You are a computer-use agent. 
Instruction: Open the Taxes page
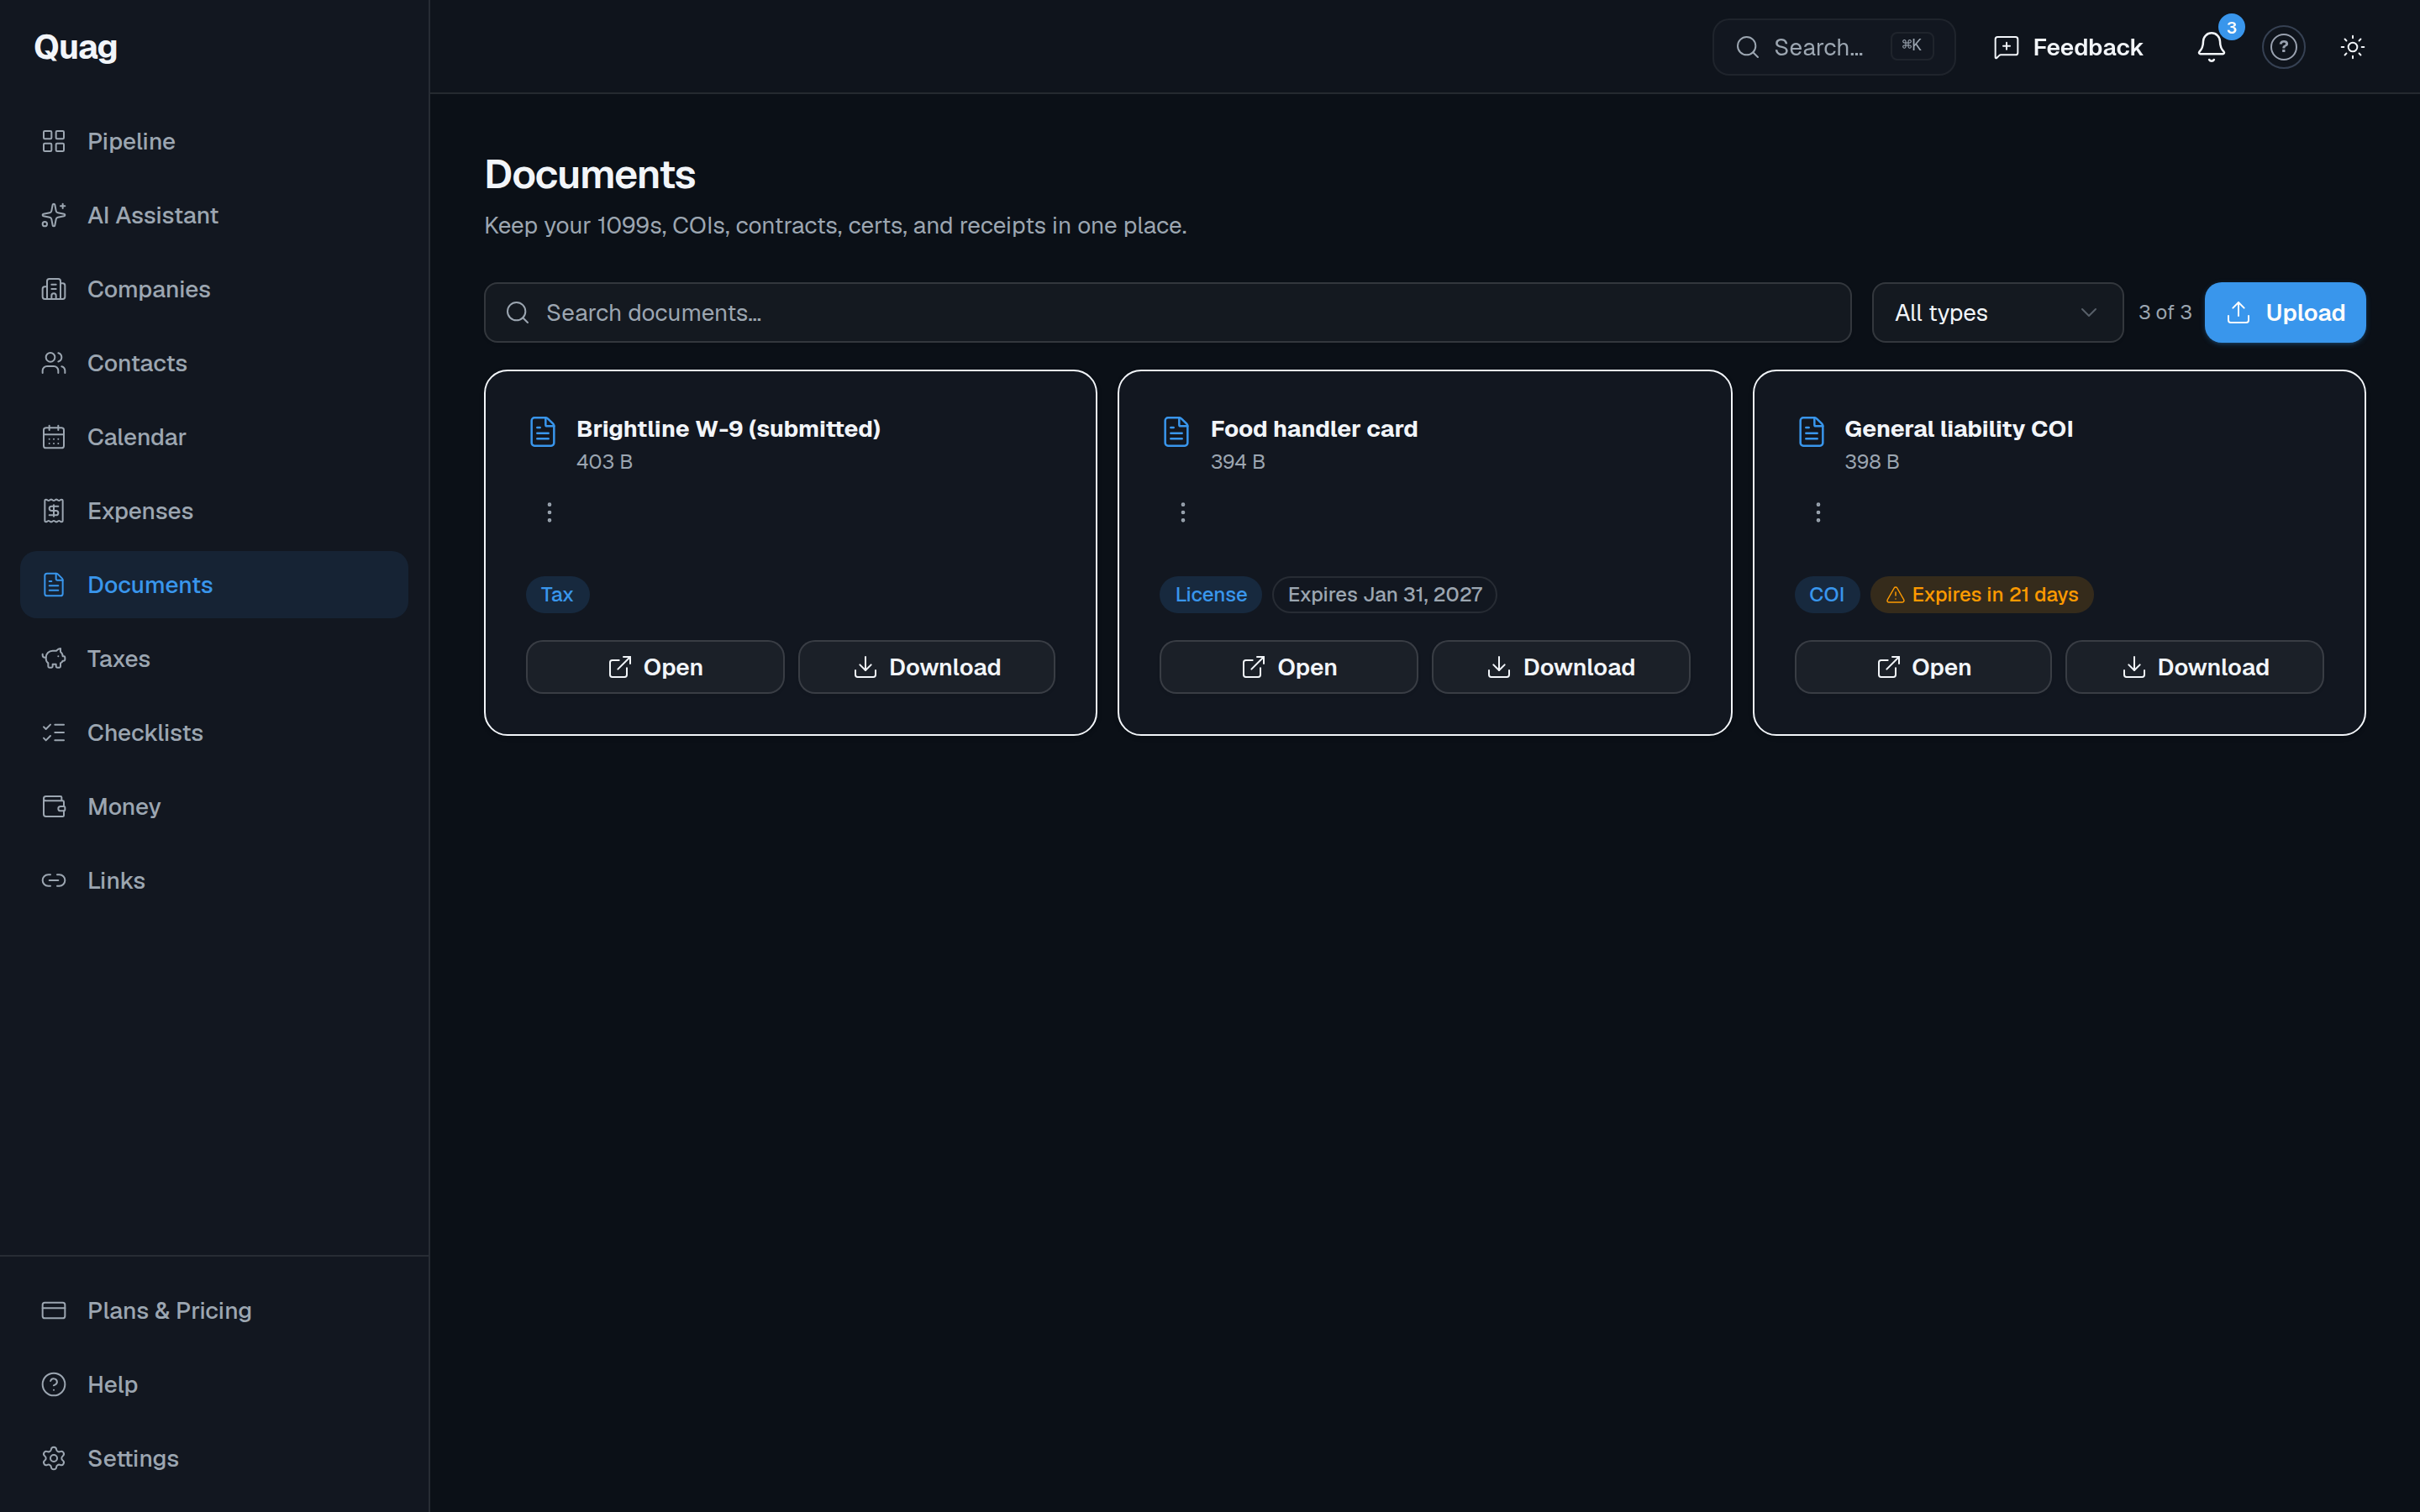(214, 659)
